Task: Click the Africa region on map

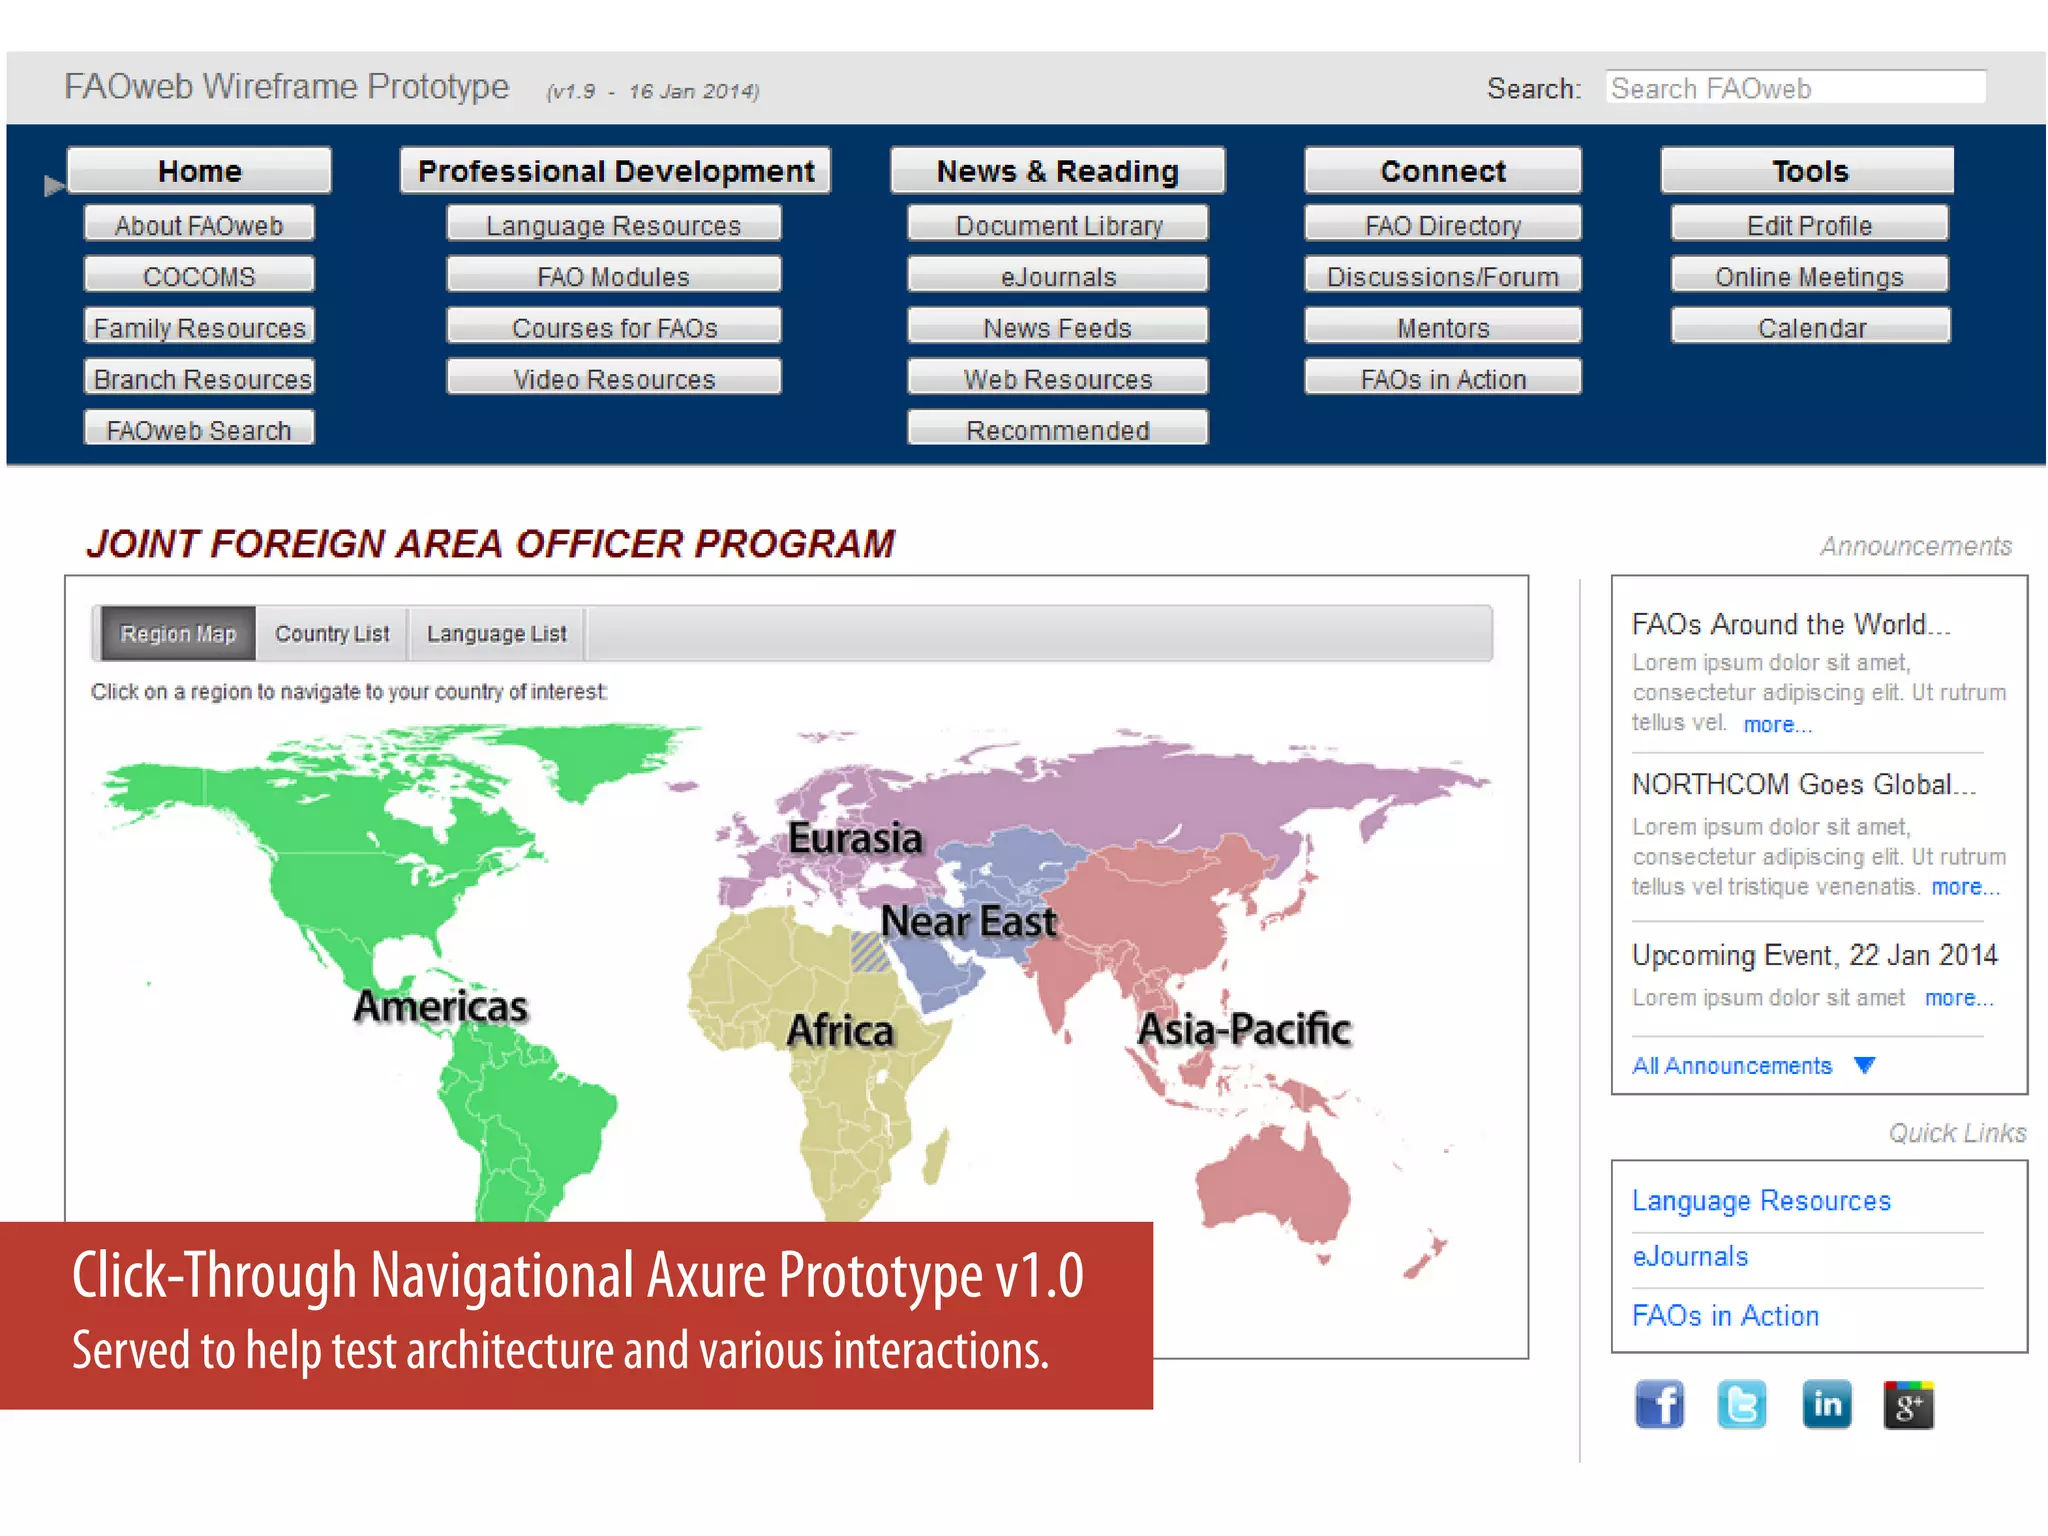Action: coord(840,1031)
